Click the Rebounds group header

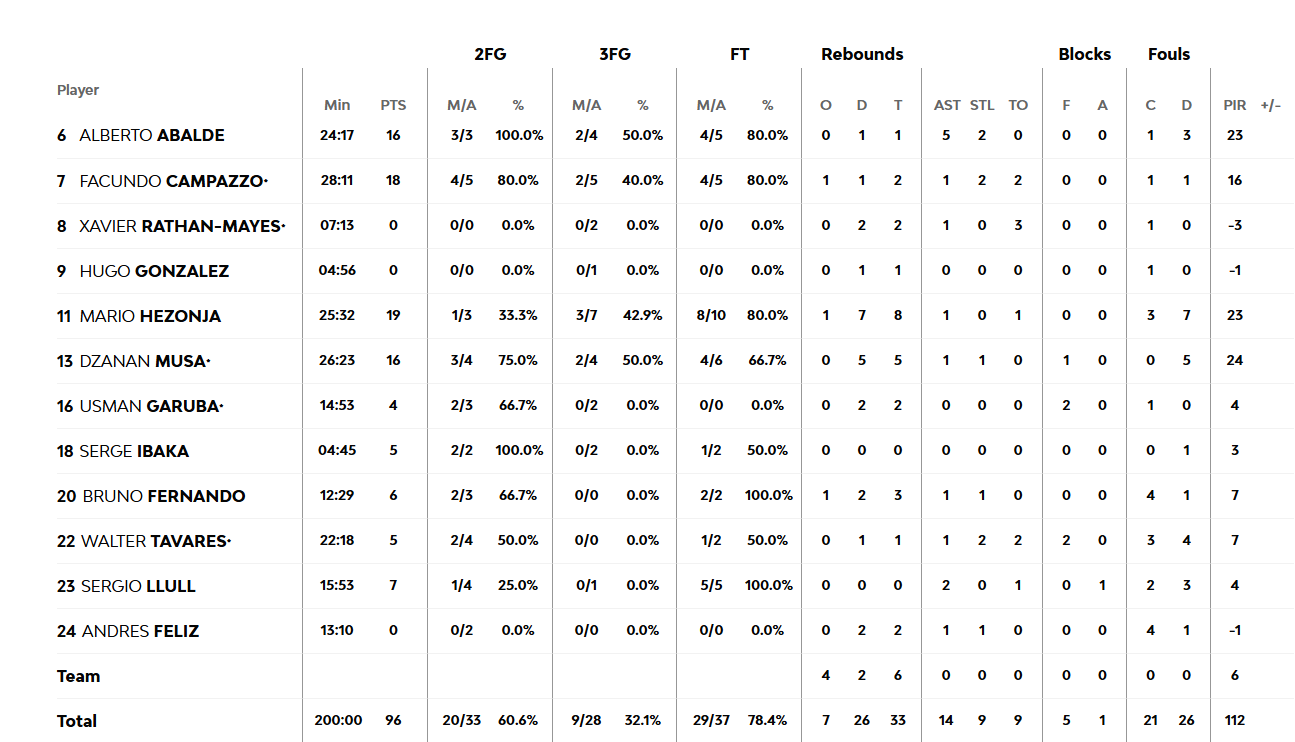[x=862, y=54]
